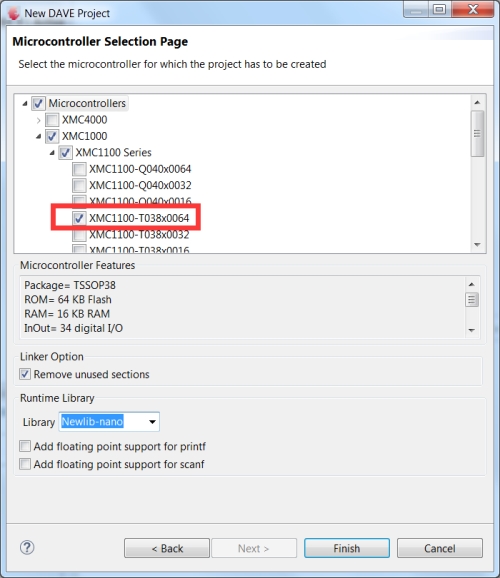Open the help question mark icon
Screen dimensions: 500x578
[27, 548]
